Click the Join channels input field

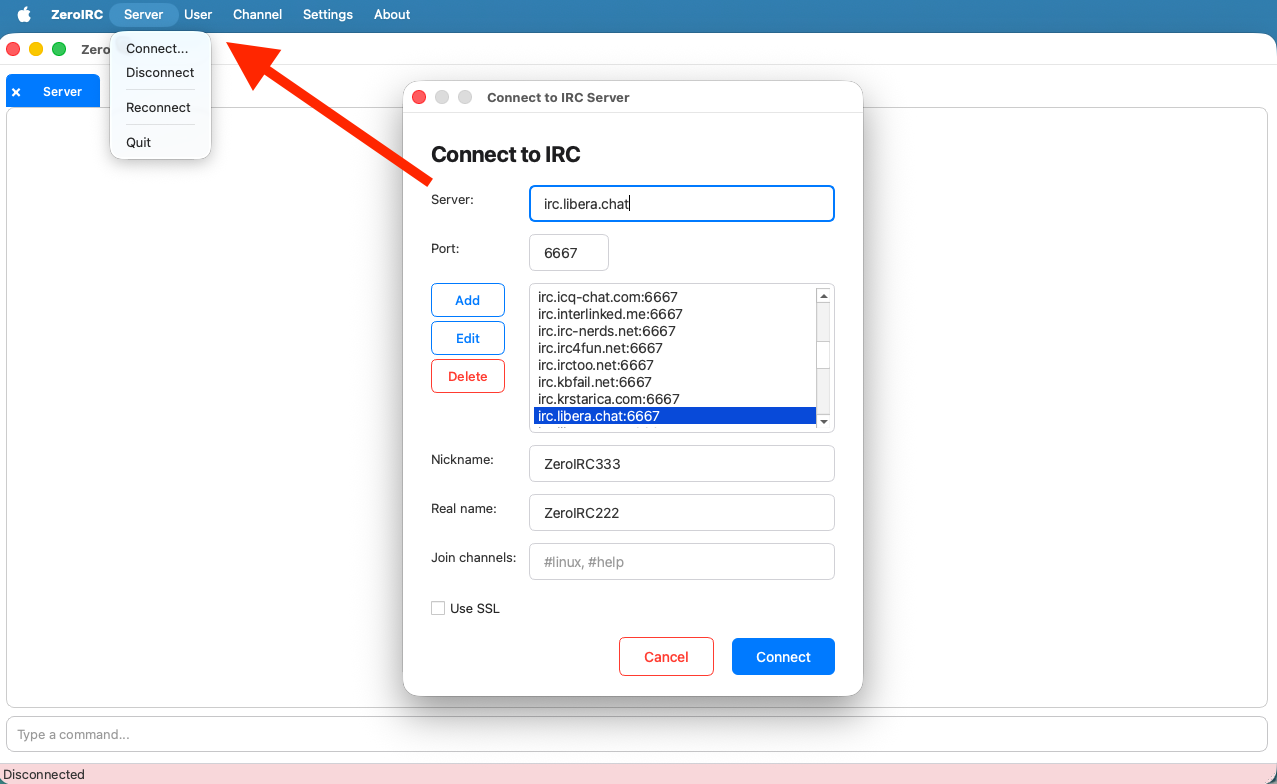682,562
